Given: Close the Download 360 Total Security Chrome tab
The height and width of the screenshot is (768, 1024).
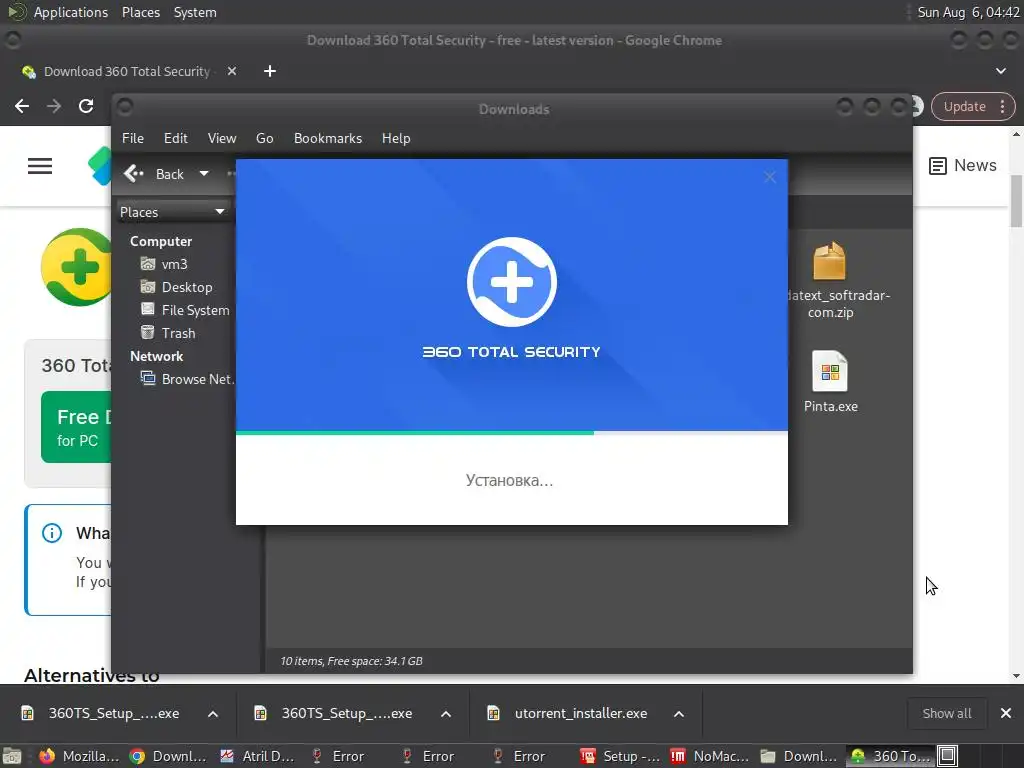Looking at the screenshot, I should [232, 71].
